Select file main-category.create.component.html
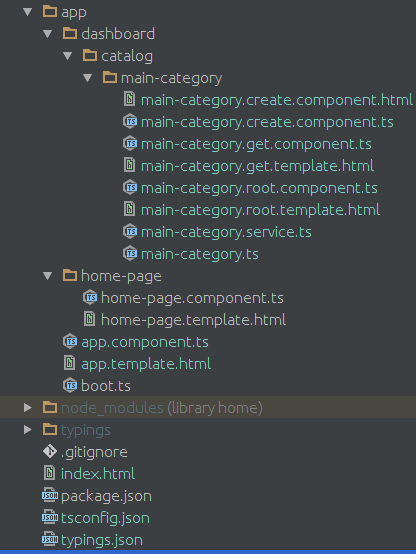The image size is (416, 554). [277, 100]
